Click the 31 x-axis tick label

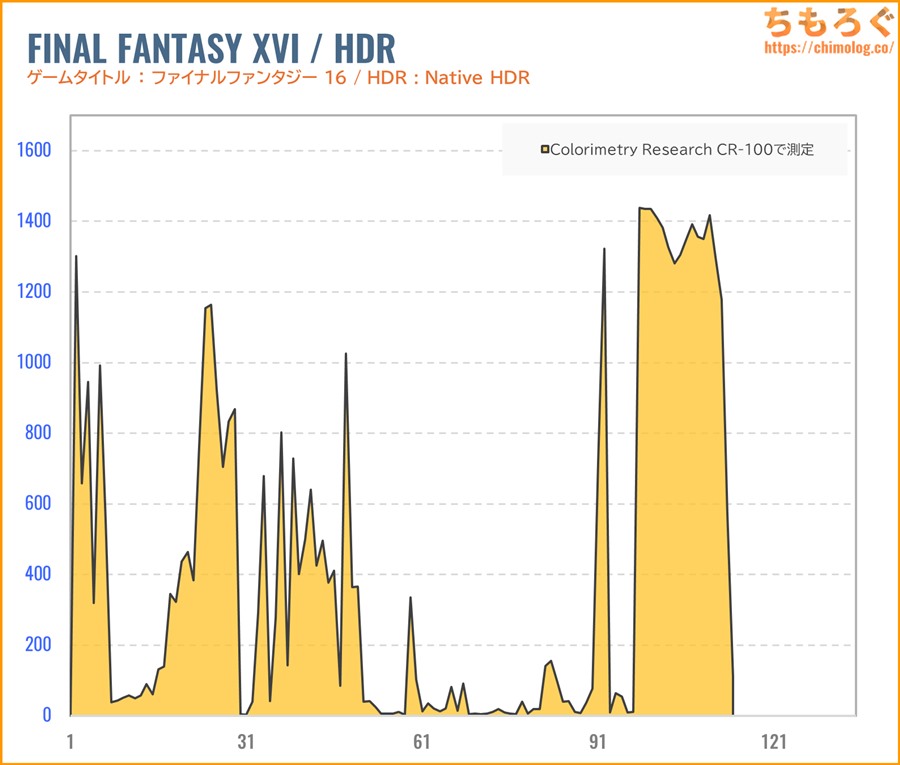[246, 742]
